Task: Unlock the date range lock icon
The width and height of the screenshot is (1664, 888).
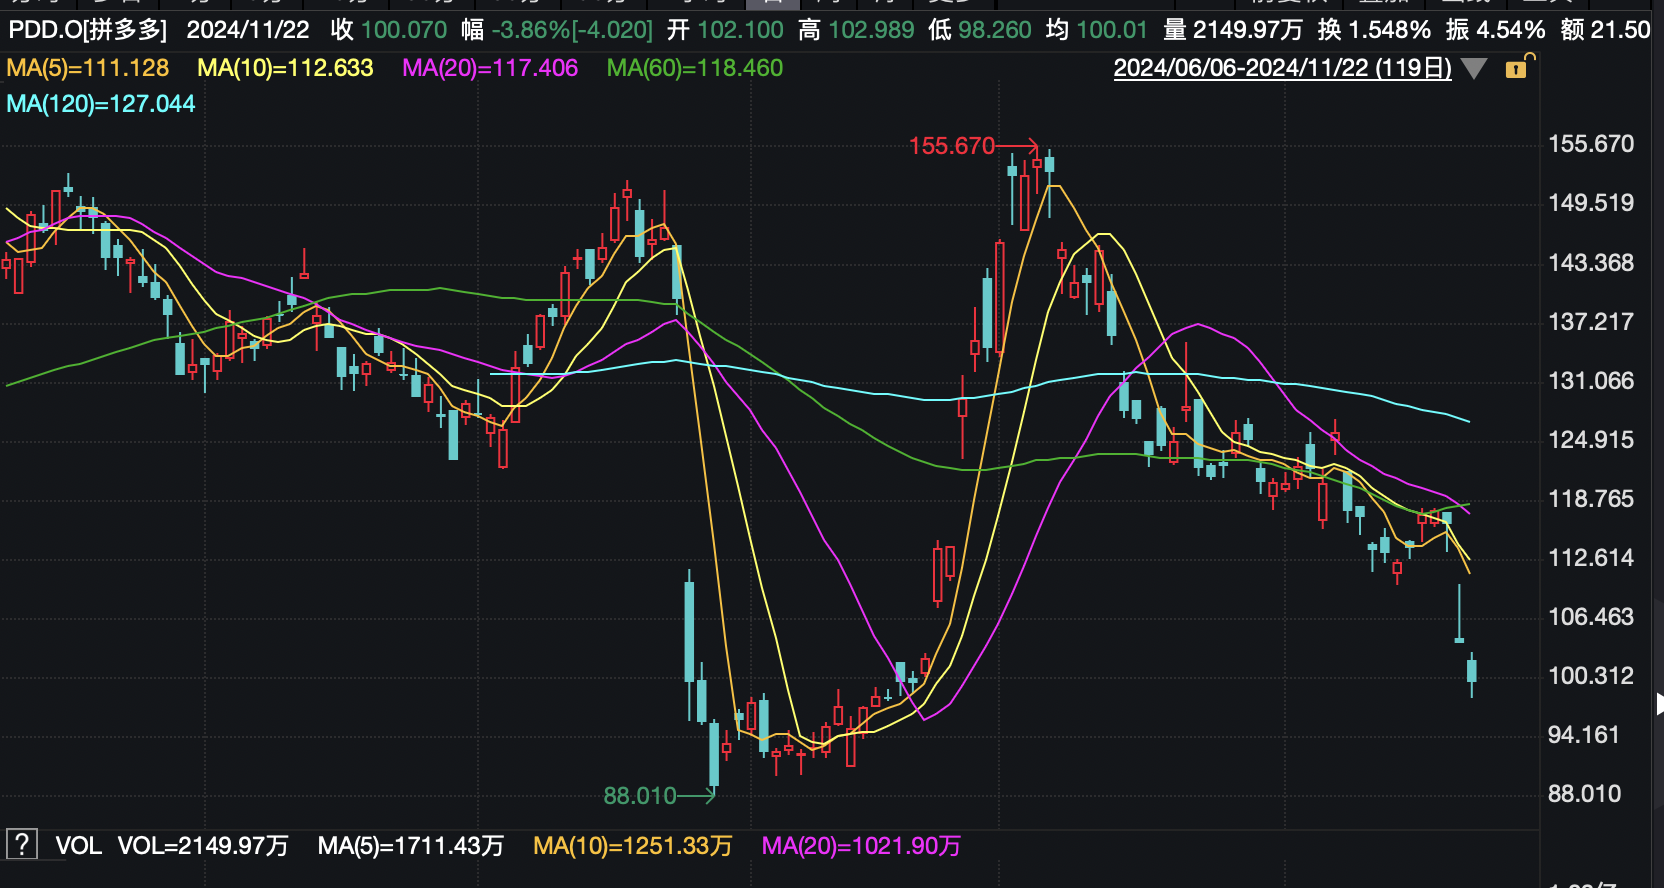Action: tap(1517, 68)
